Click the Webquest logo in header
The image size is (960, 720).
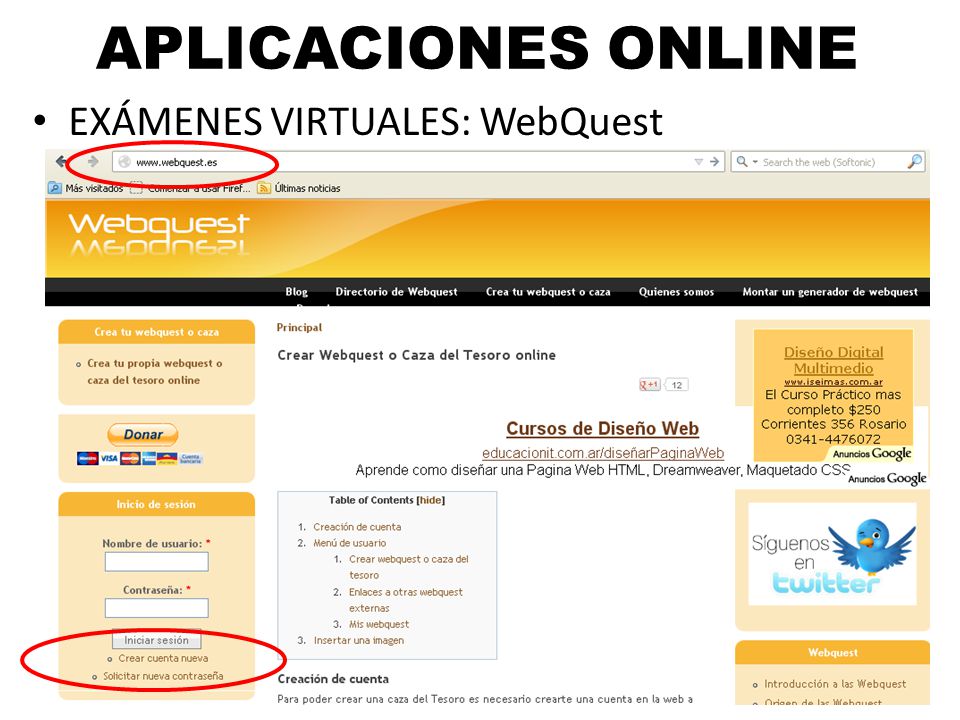tap(159, 233)
